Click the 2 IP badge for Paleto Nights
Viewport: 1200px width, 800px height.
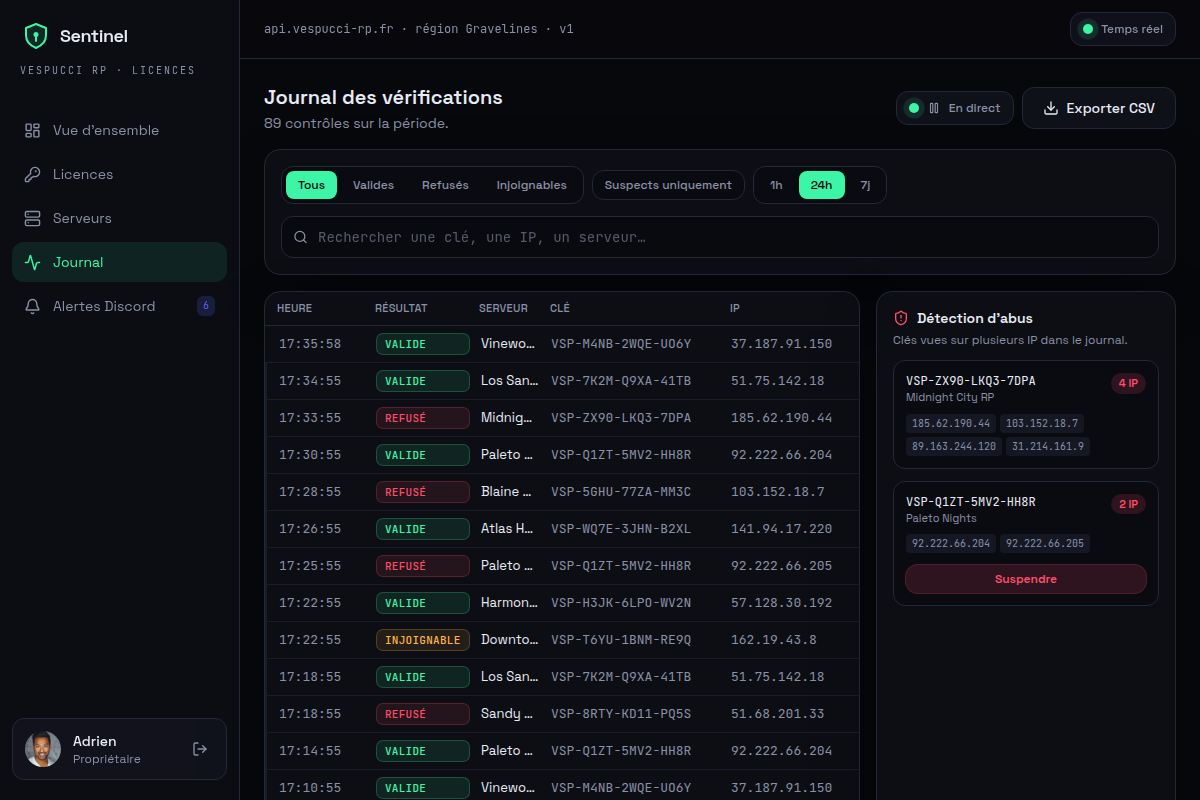(x=1128, y=504)
